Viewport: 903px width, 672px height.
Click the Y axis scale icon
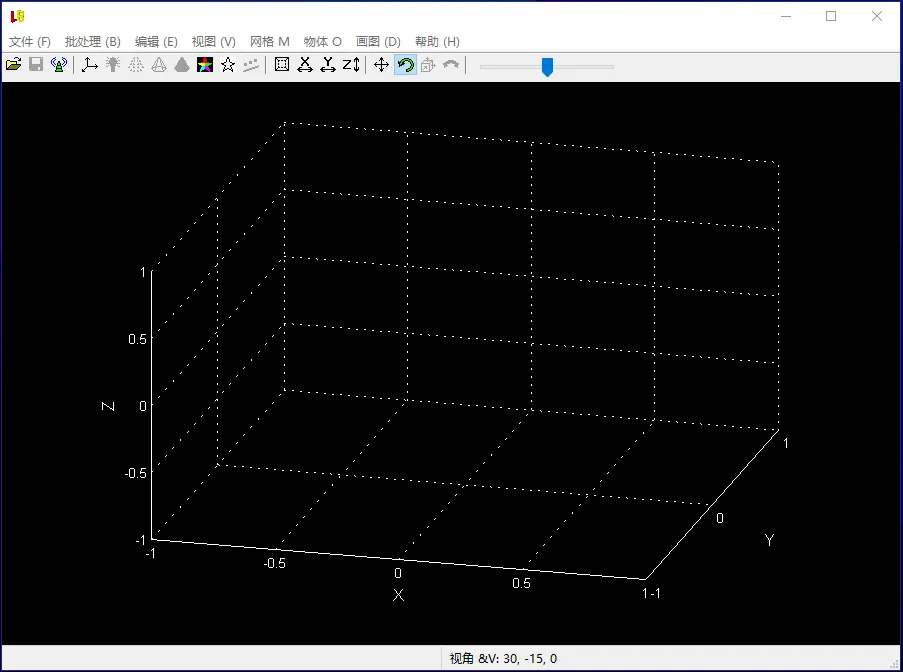328,64
